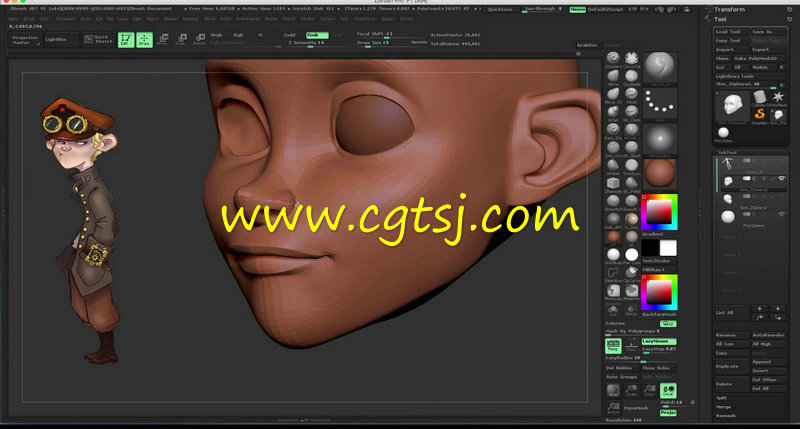Toggle visibility eye of PolySphere subtool

(782, 214)
